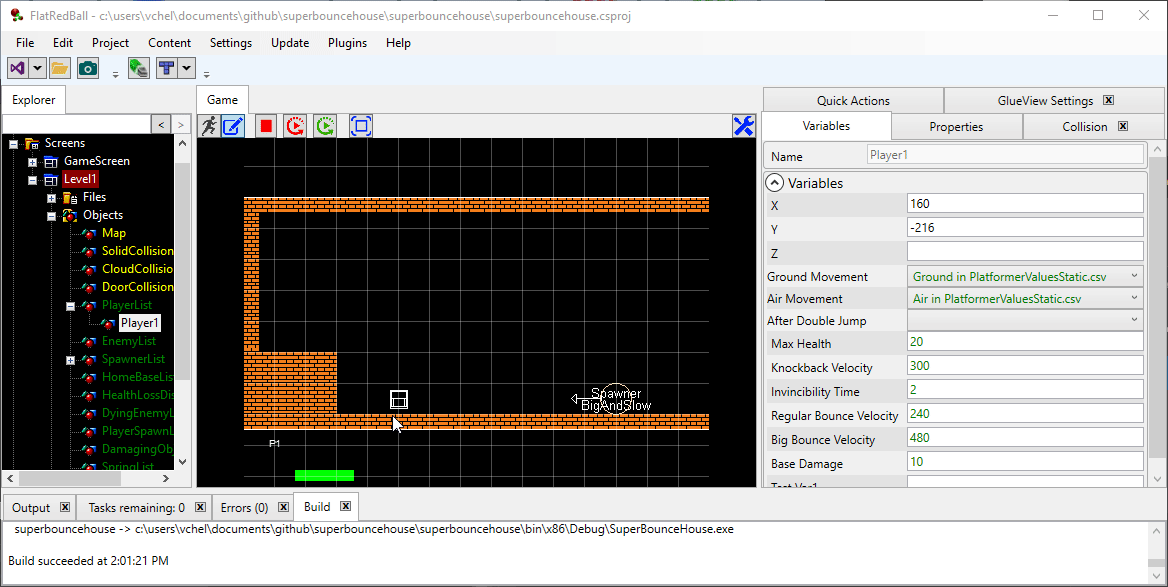This screenshot has height=587, width=1168.
Task: Click the X variable input field
Action: pyautogui.click(x=1025, y=203)
